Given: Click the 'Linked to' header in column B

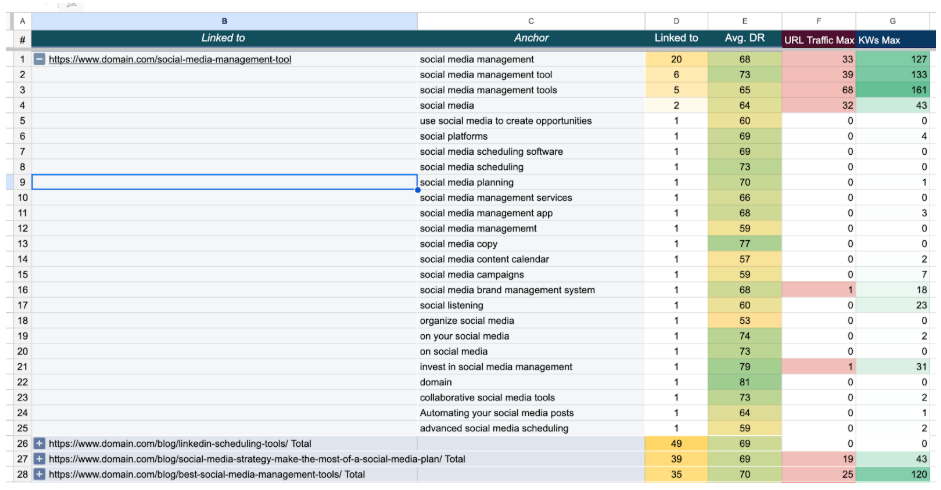Looking at the screenshot, I should [223, 38].
